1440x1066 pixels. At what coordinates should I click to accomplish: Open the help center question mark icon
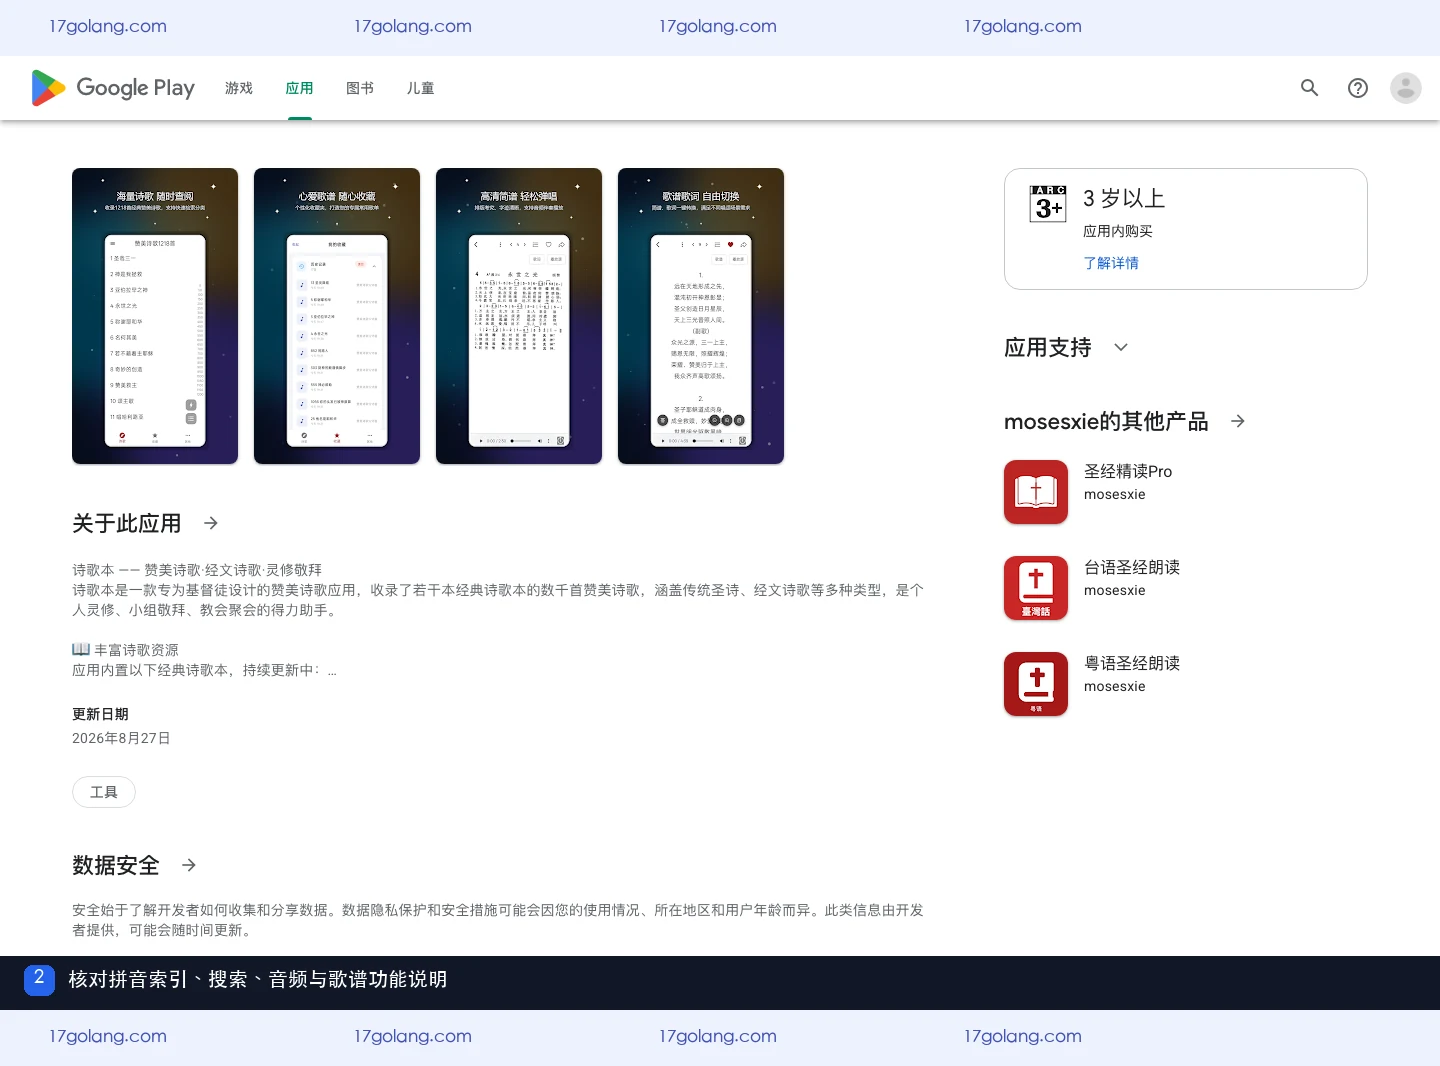pyautogui.click(x=1357, y=88)
